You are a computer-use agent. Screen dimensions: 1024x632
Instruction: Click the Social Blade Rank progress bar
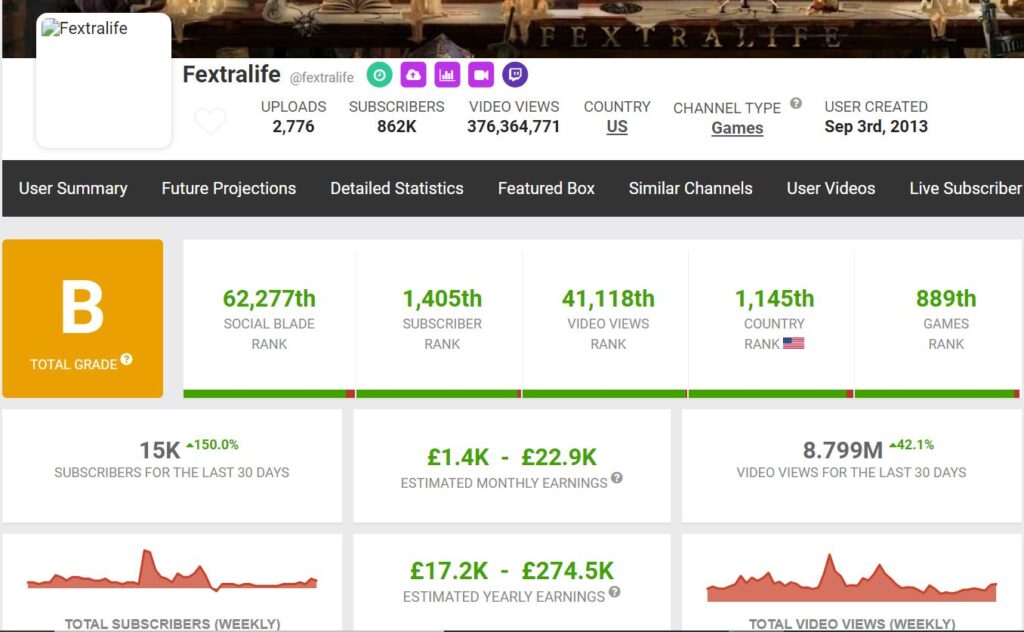(269, 394)
